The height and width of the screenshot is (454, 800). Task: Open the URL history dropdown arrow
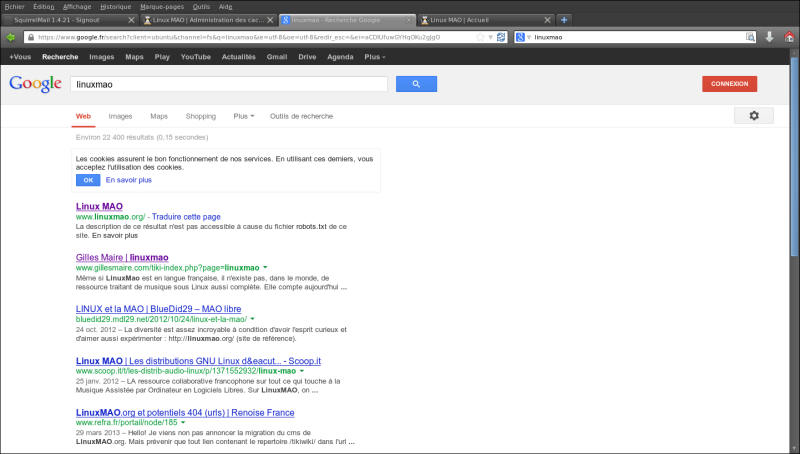tap(491, 37)
